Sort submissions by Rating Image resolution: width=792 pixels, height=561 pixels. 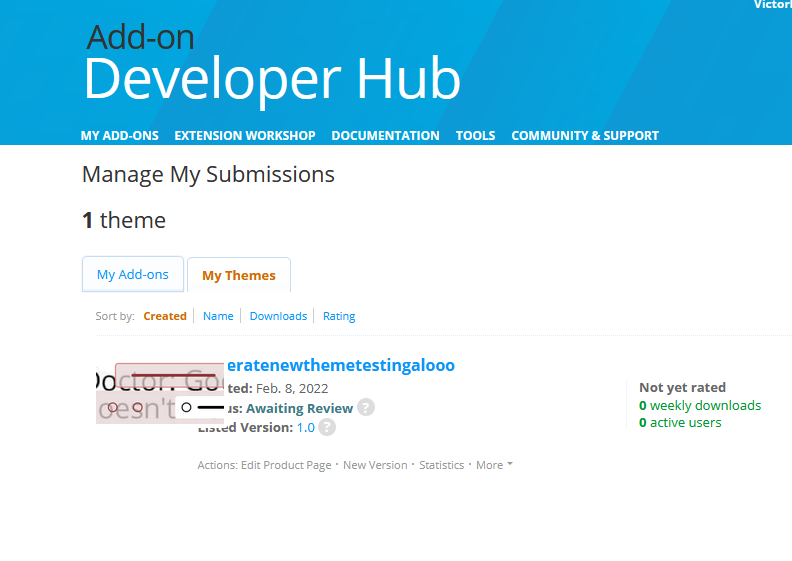pos(339,316)
